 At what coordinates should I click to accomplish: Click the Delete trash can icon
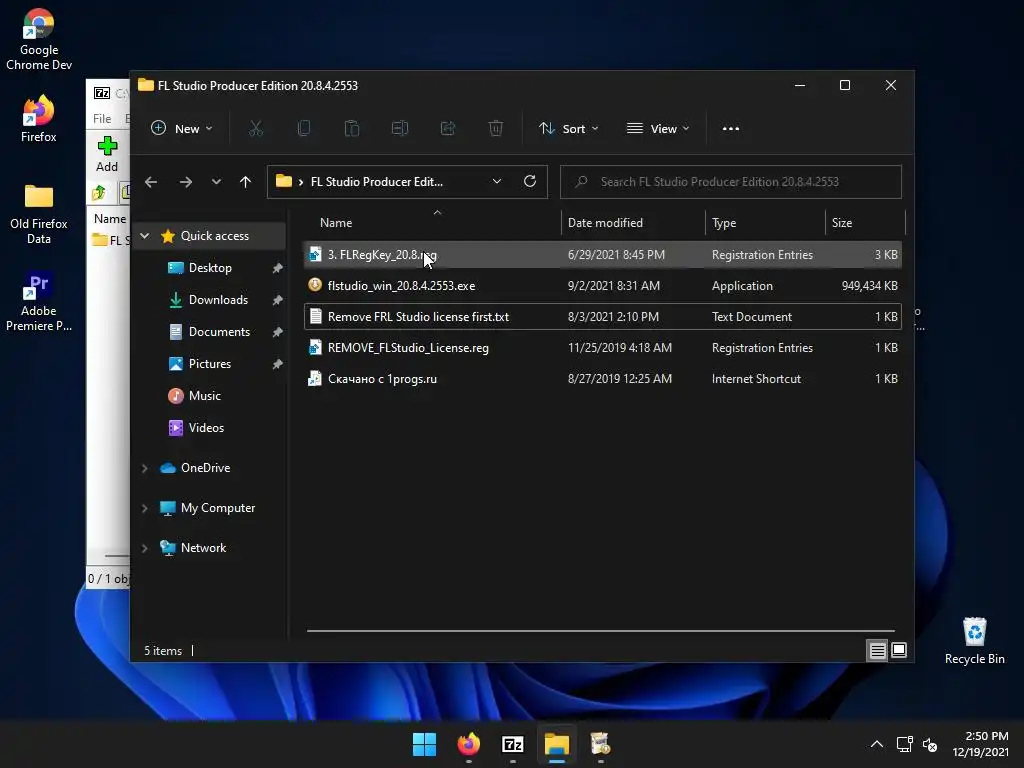(496, 129)
